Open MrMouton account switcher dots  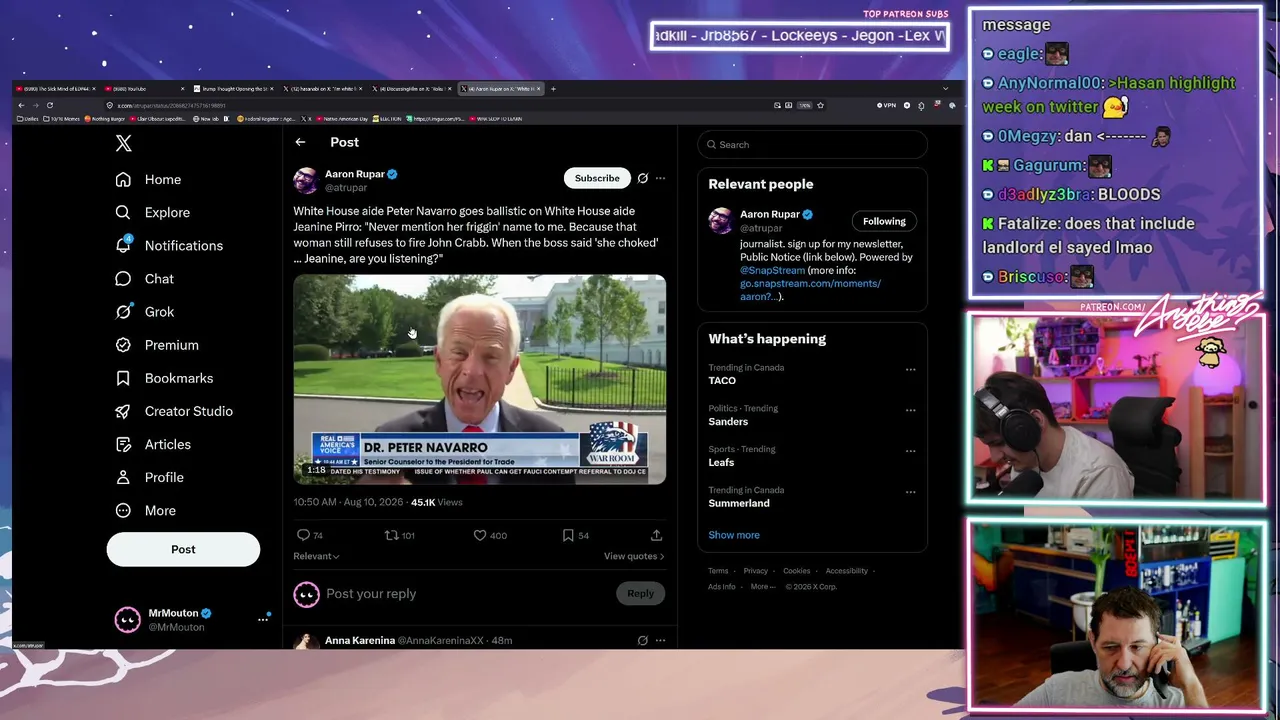coord(263,619)
